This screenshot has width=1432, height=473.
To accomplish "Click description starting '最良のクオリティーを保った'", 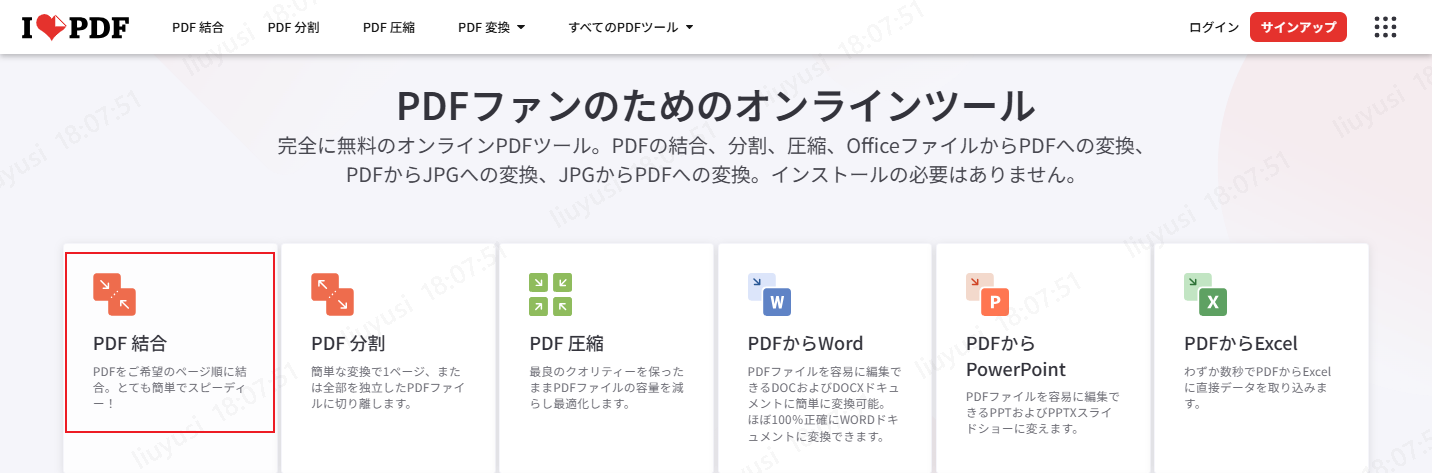I will (x=607, y=388).
